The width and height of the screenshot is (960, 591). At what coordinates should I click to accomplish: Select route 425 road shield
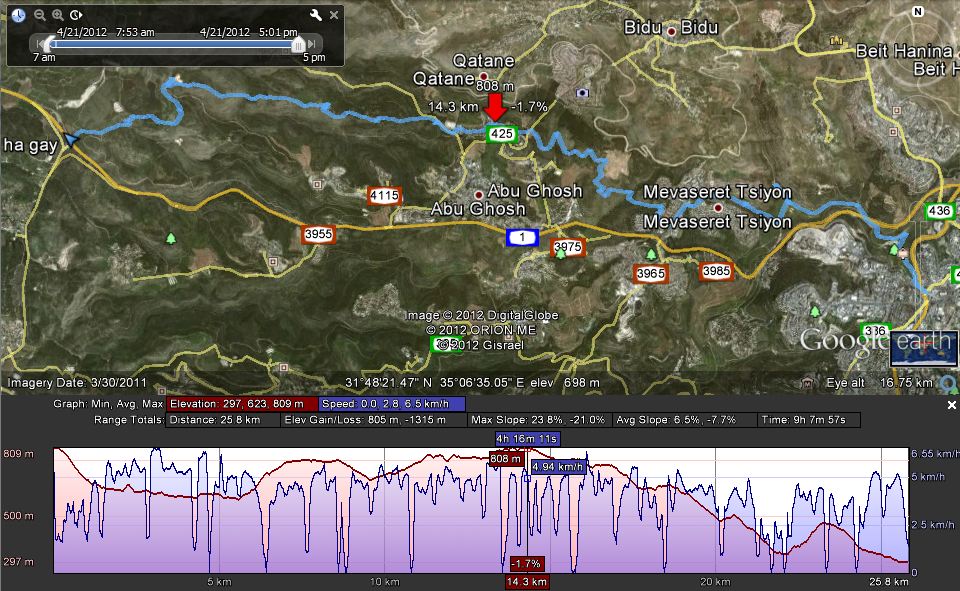(501, 133)
